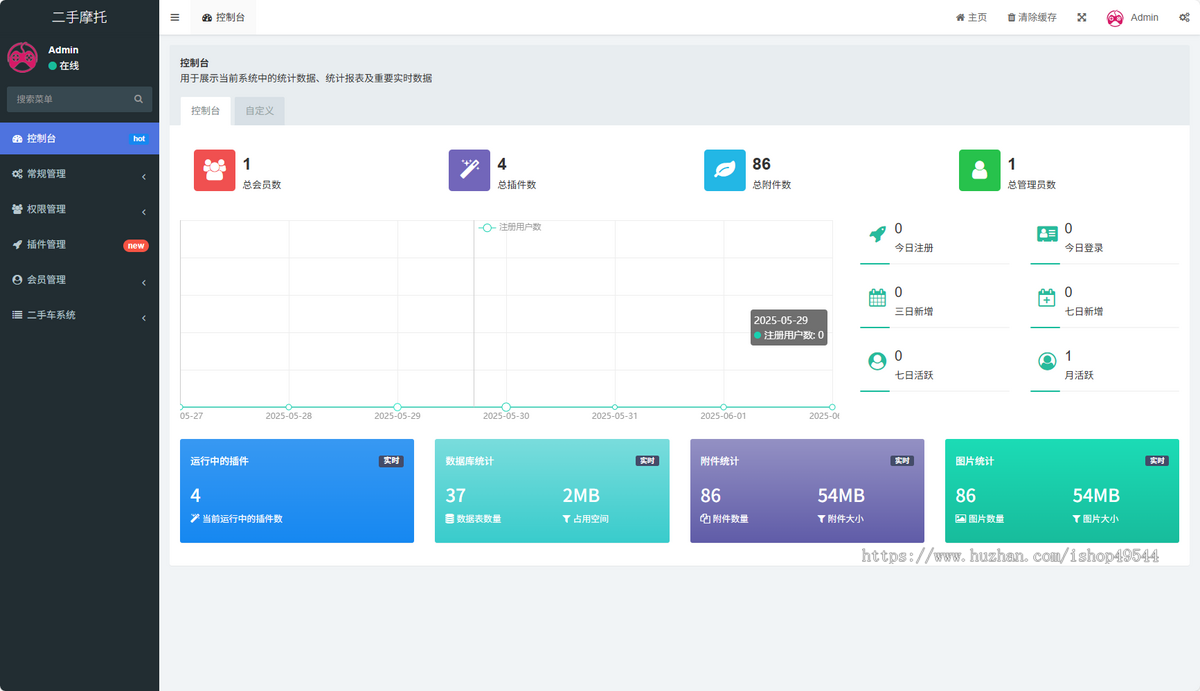Image resolution: width=1200 pixels, height=691 pixels.
Task: Click the red total members users icon
Action: tap(214, 170)
